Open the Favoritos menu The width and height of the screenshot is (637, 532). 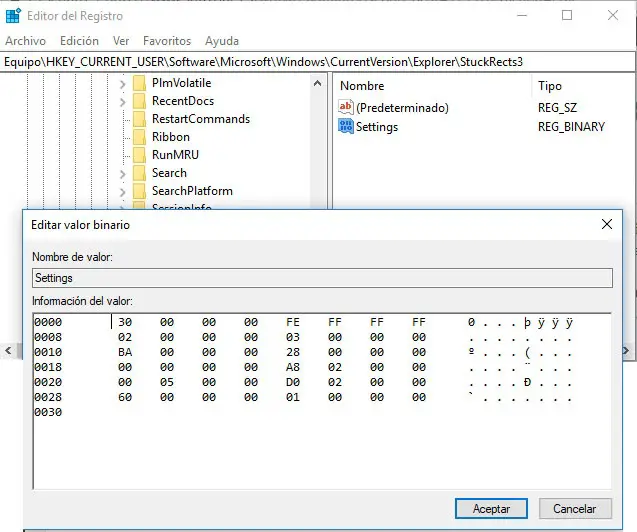[x=167, y=41]
